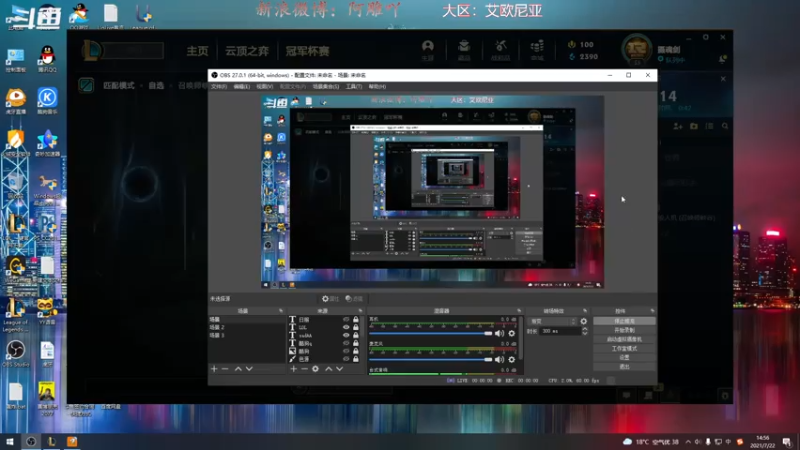
Task: Click Studio Mode button in Controls
Action: point(624,348)
